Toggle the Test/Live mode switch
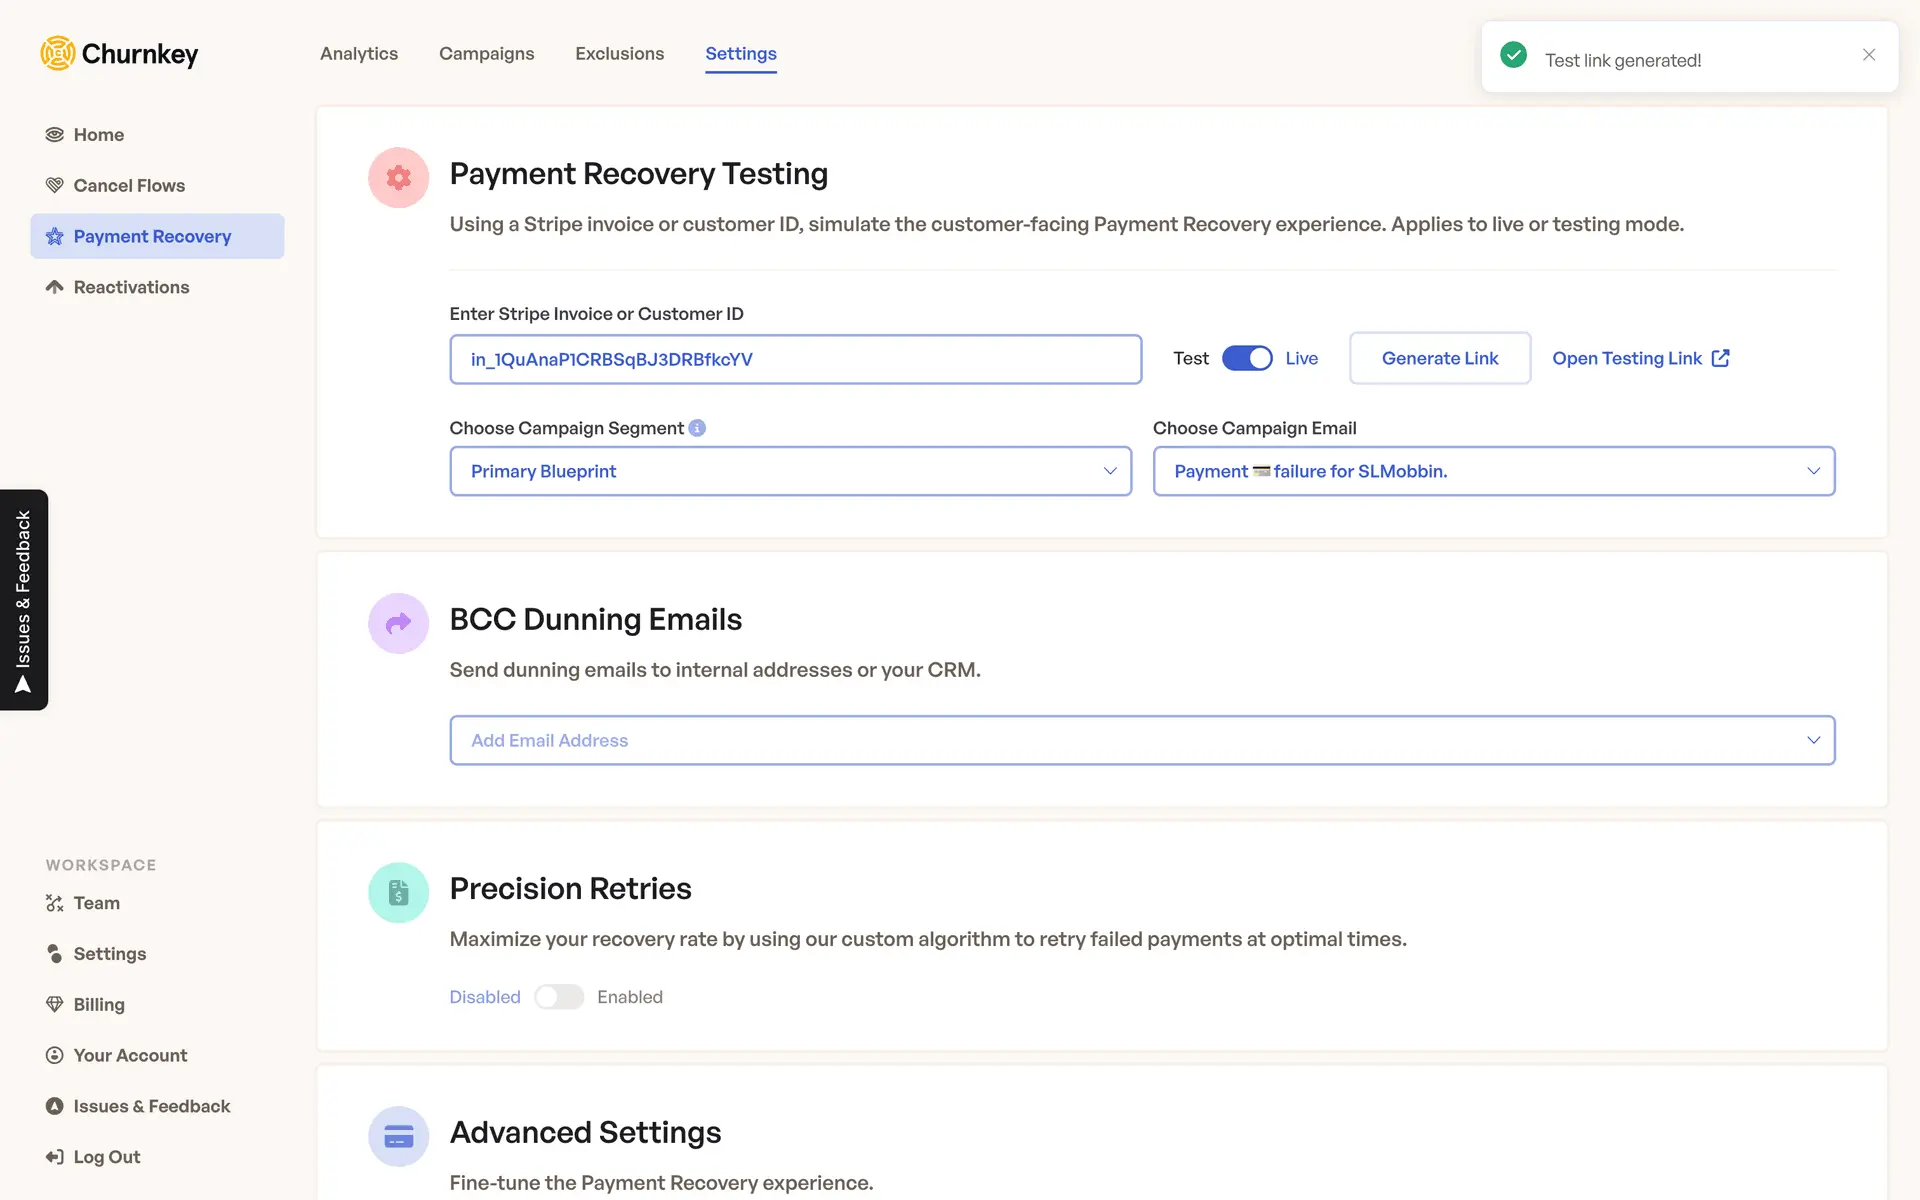This screenshot has width=1920, height=1200. pyautogui.click(x=1247, y=358)
